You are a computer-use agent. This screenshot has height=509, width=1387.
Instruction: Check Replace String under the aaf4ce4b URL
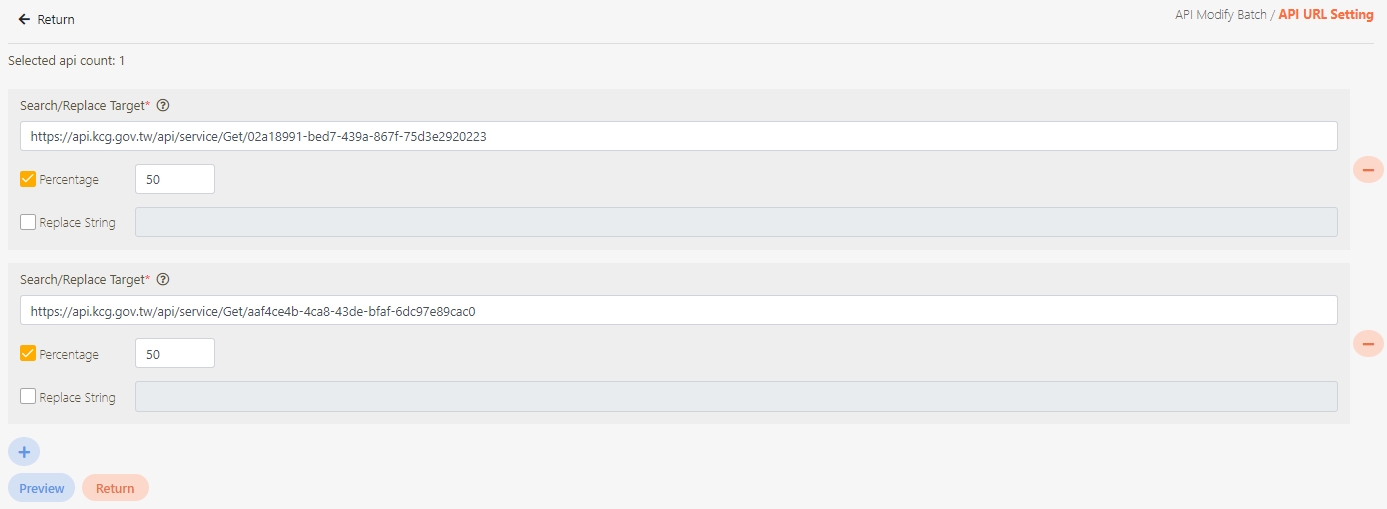[28, 397]
